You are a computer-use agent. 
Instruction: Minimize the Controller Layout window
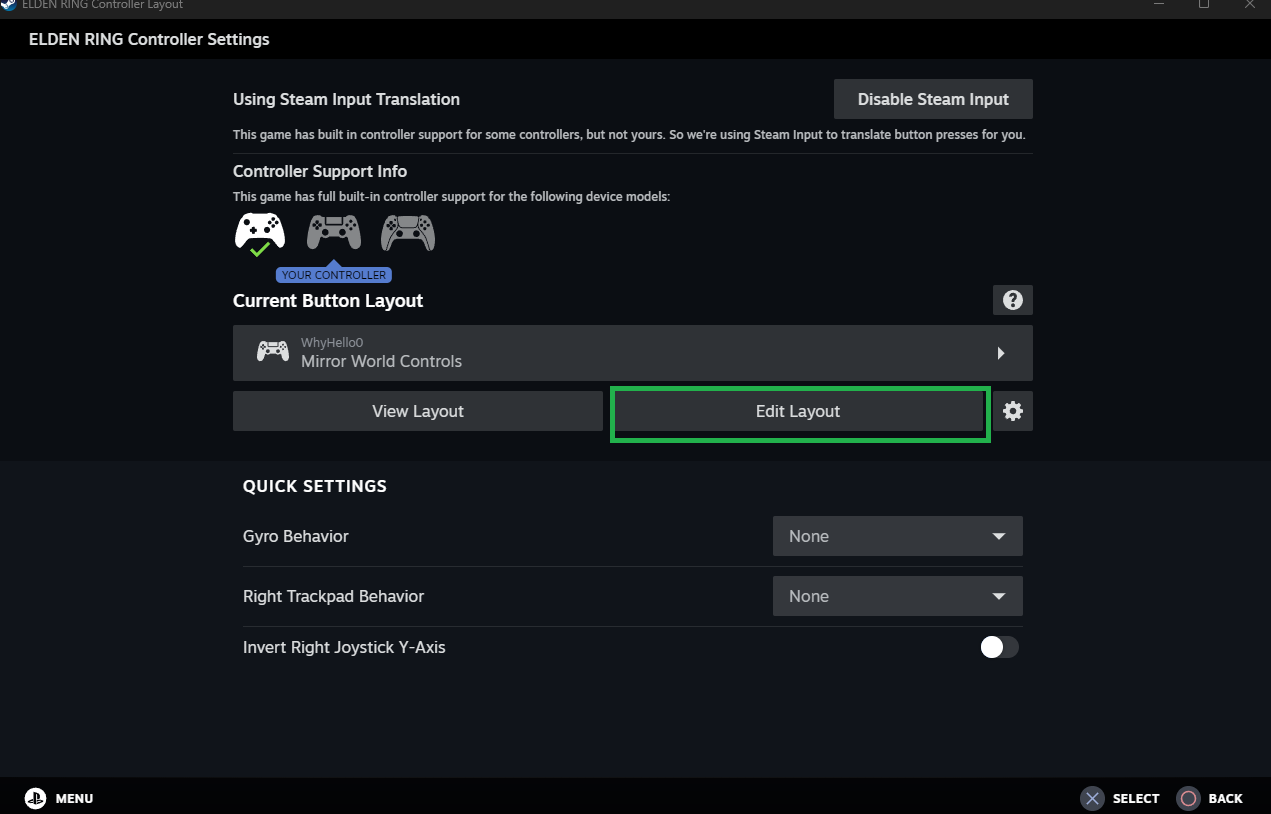(1158, 5)
